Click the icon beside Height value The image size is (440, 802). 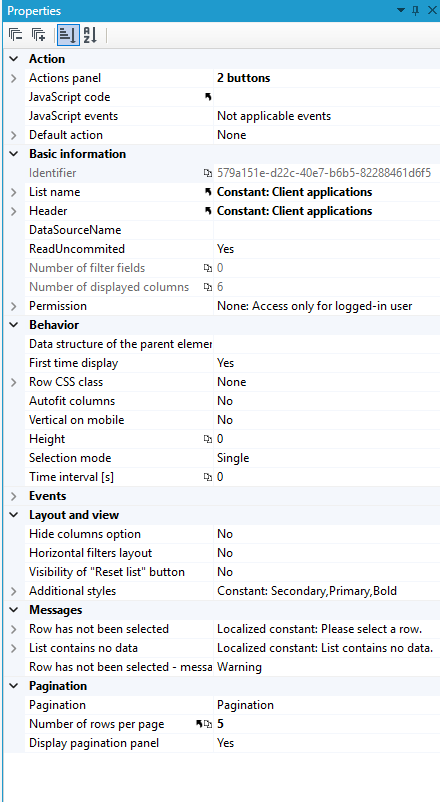click(207, 439)
